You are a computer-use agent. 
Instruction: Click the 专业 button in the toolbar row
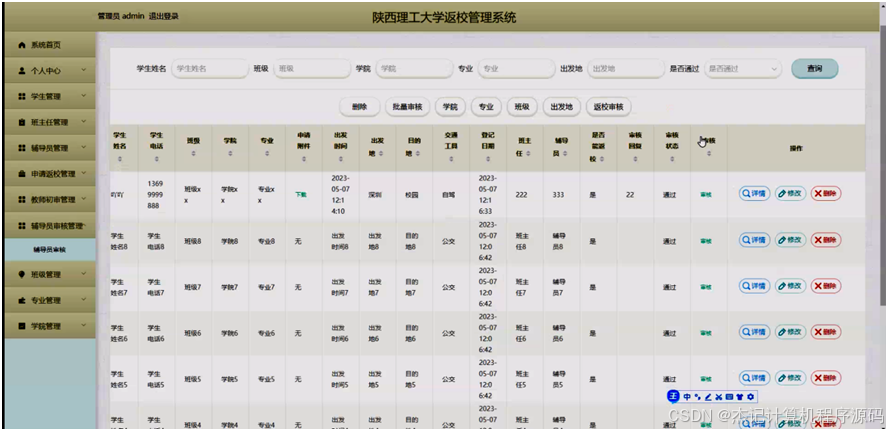486,106
